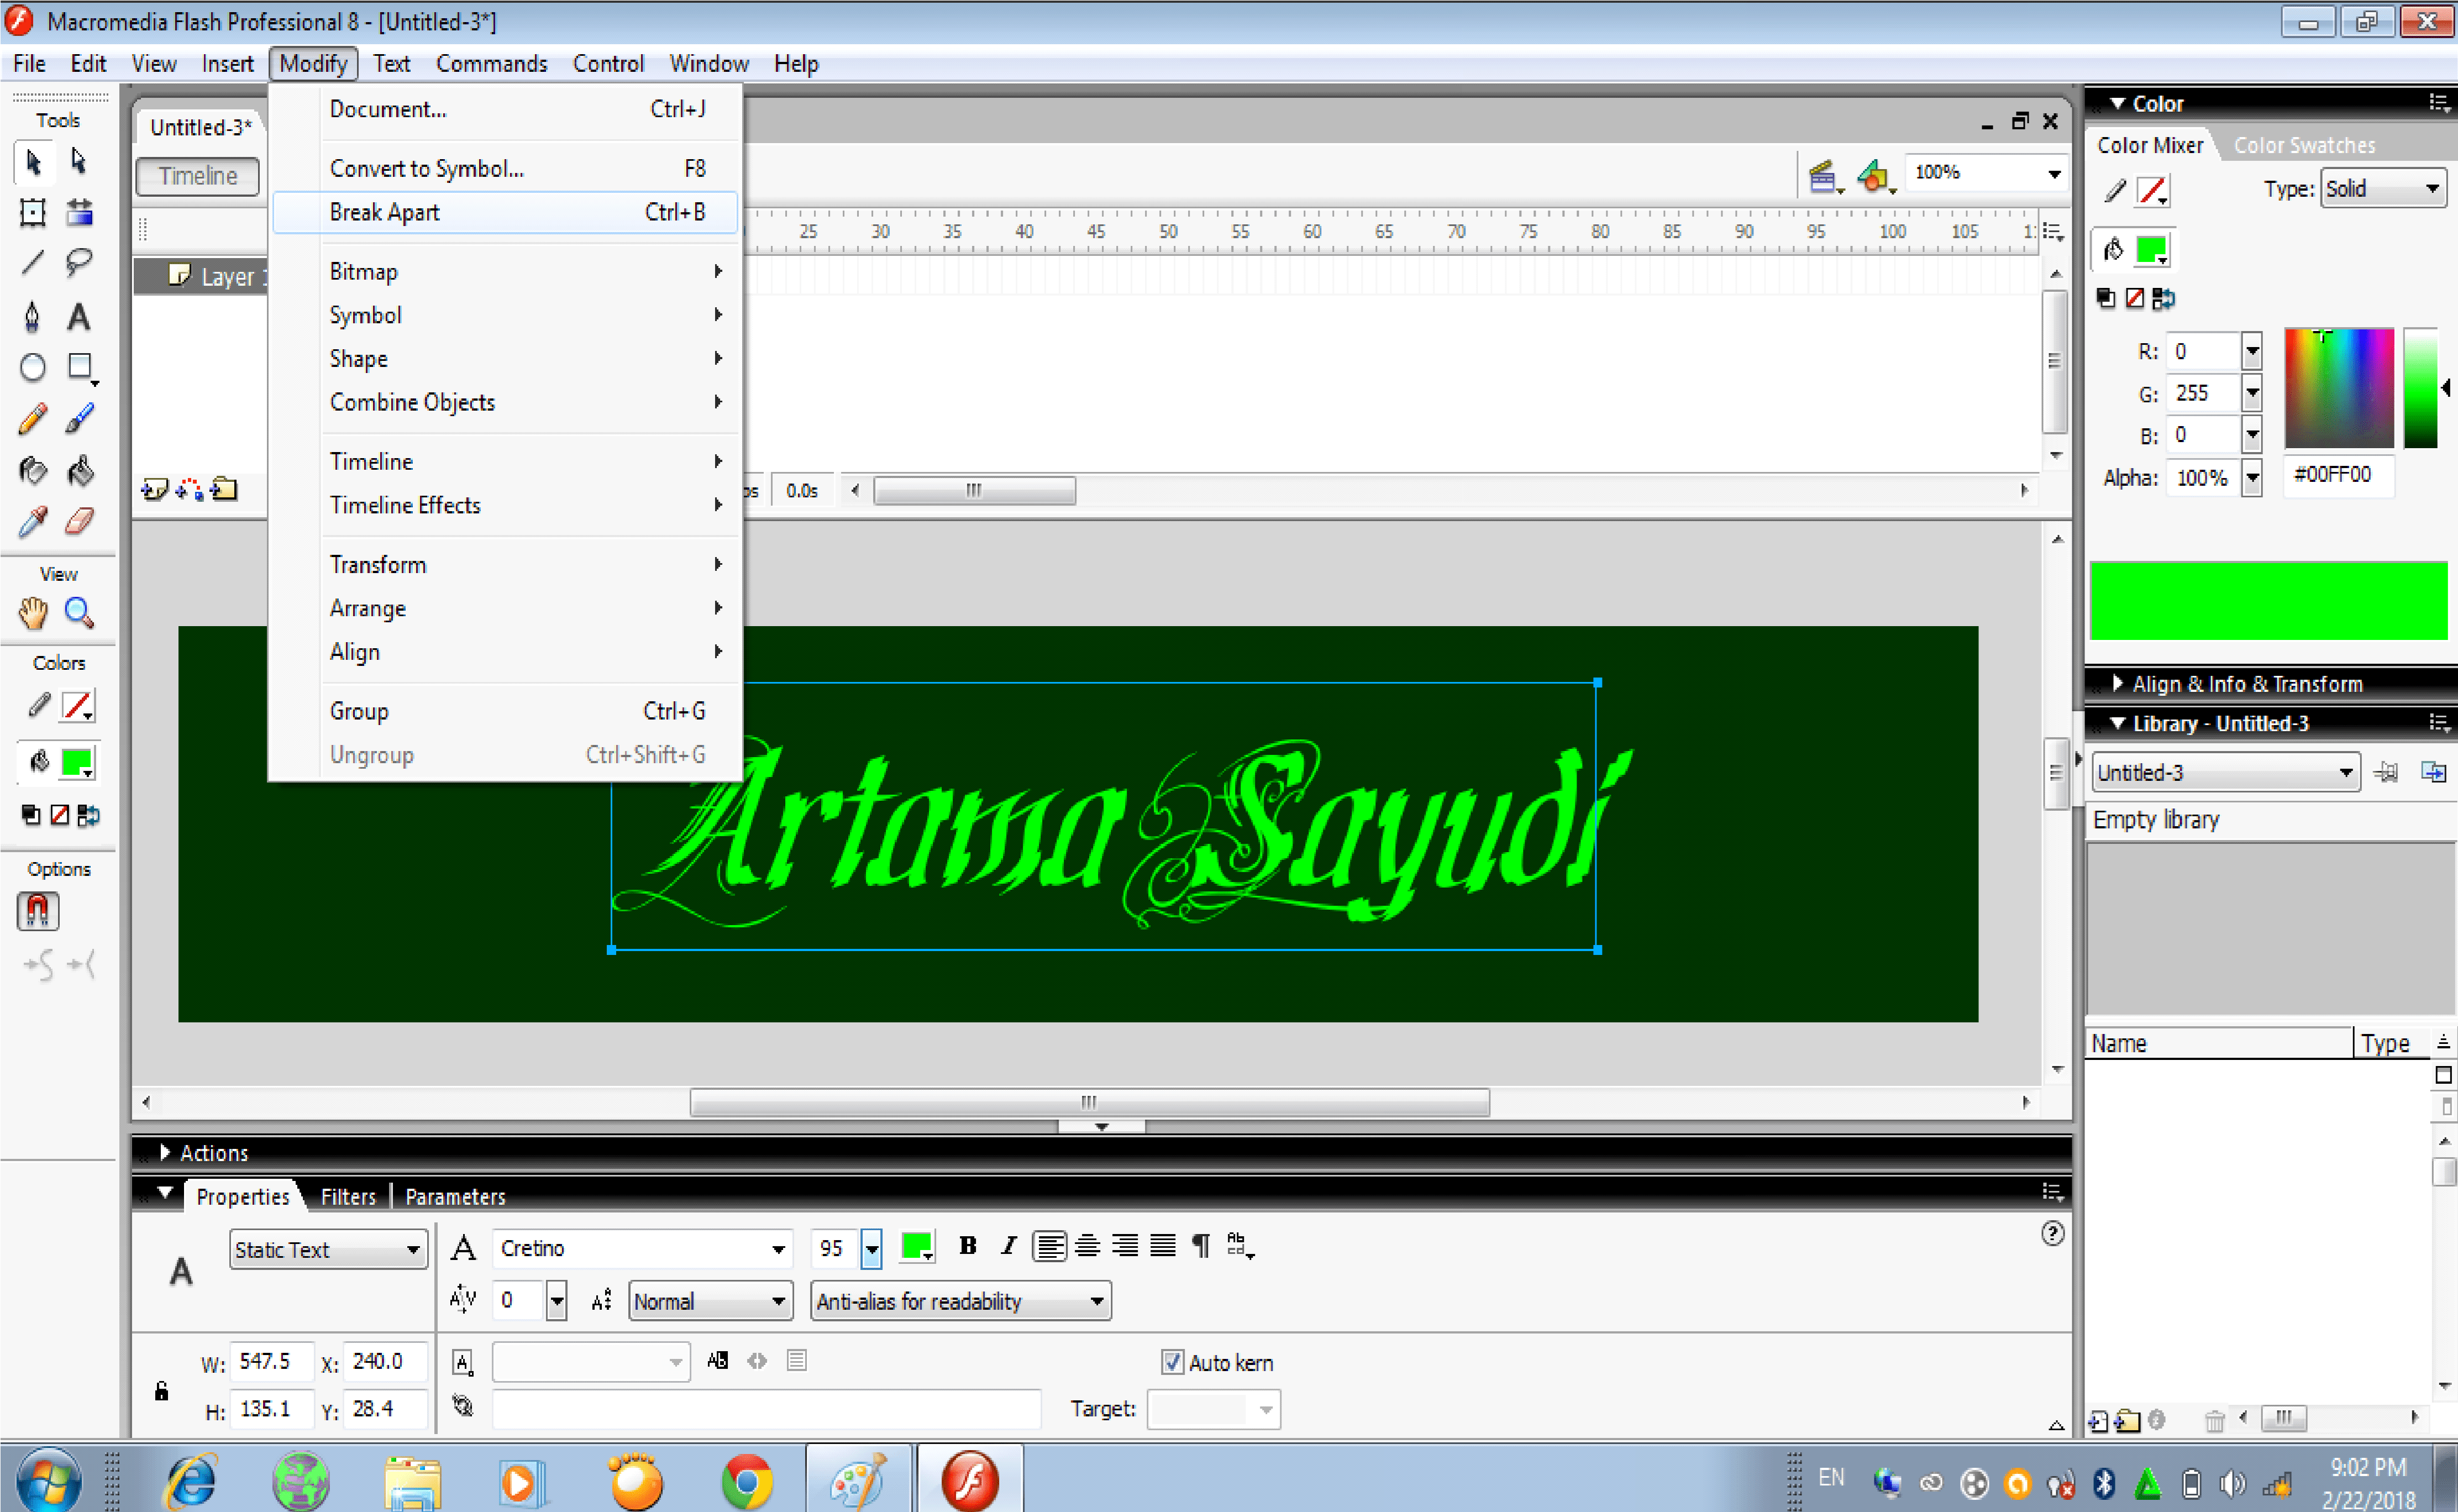Choose the Oval tool
The height and width of the screenshot is (1512, 2458).
click(x=32, y=367)
